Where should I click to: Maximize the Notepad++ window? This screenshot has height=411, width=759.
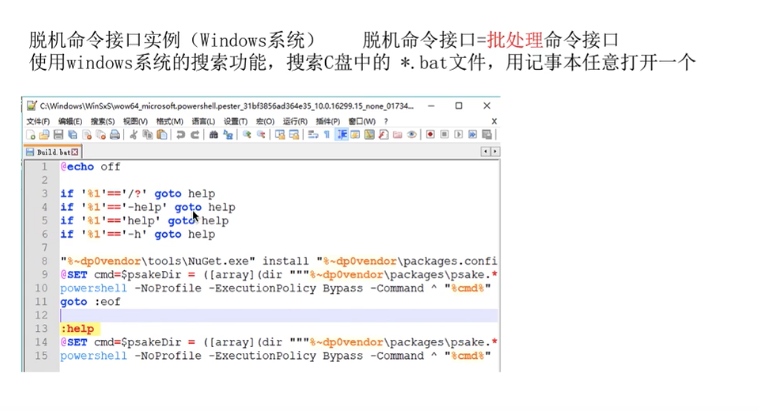point(459,106)
